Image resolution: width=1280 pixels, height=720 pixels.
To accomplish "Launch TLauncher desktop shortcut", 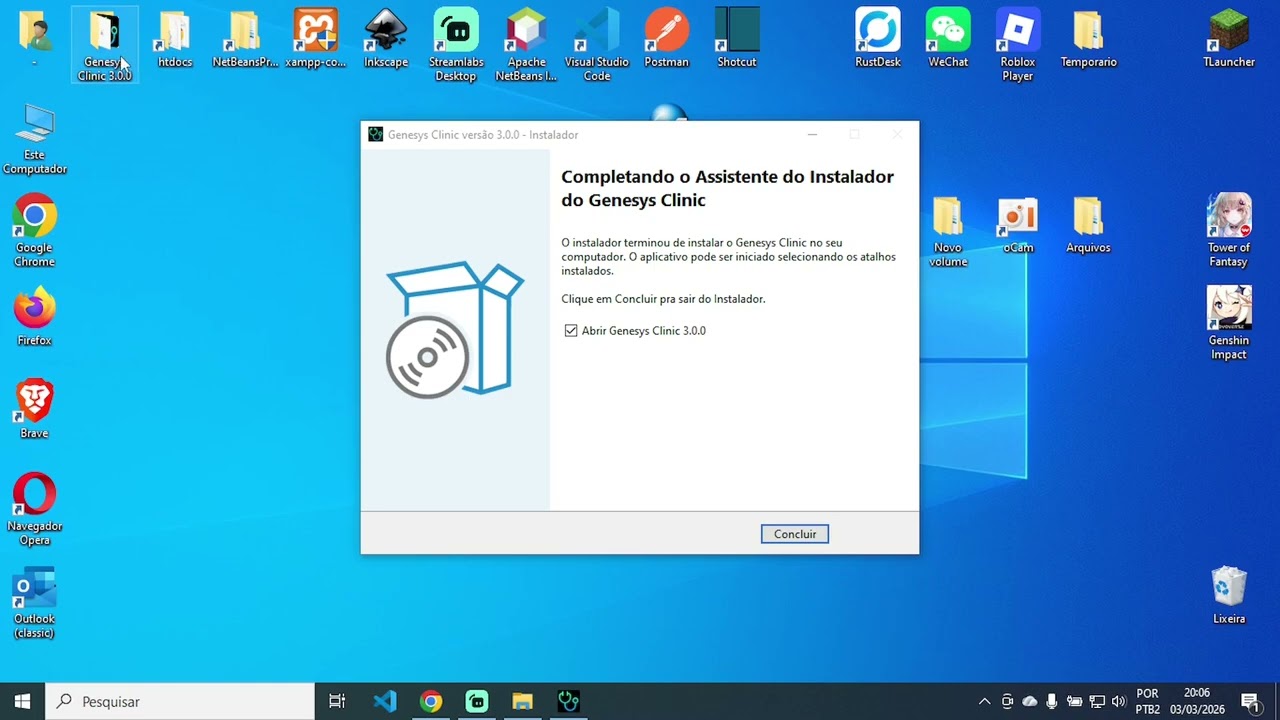I will [x=1229, y=40].
